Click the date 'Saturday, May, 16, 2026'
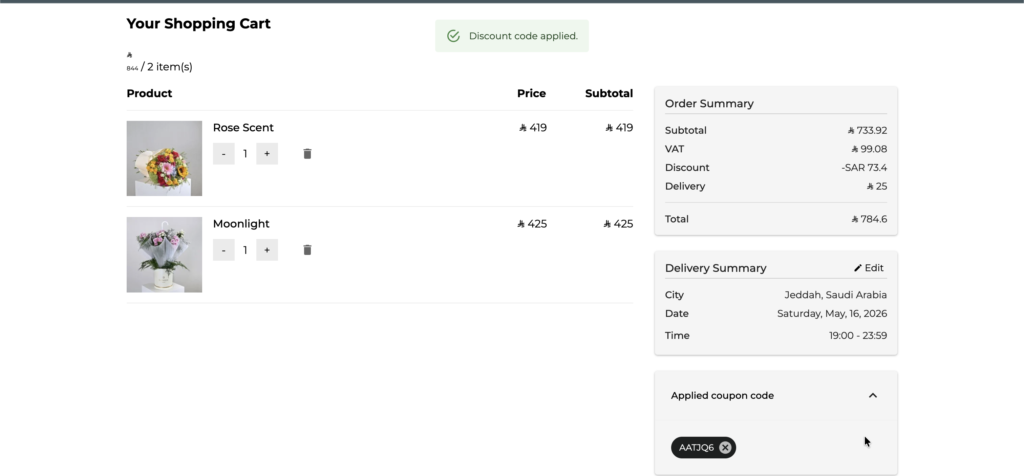The width and height of the screenshot is (1024, 476). coord(832,313)
